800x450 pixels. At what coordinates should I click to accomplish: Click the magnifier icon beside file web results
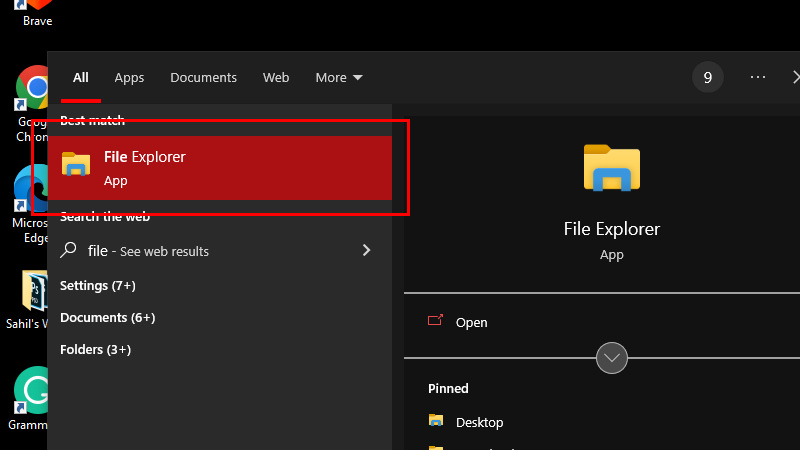[68, 250]
